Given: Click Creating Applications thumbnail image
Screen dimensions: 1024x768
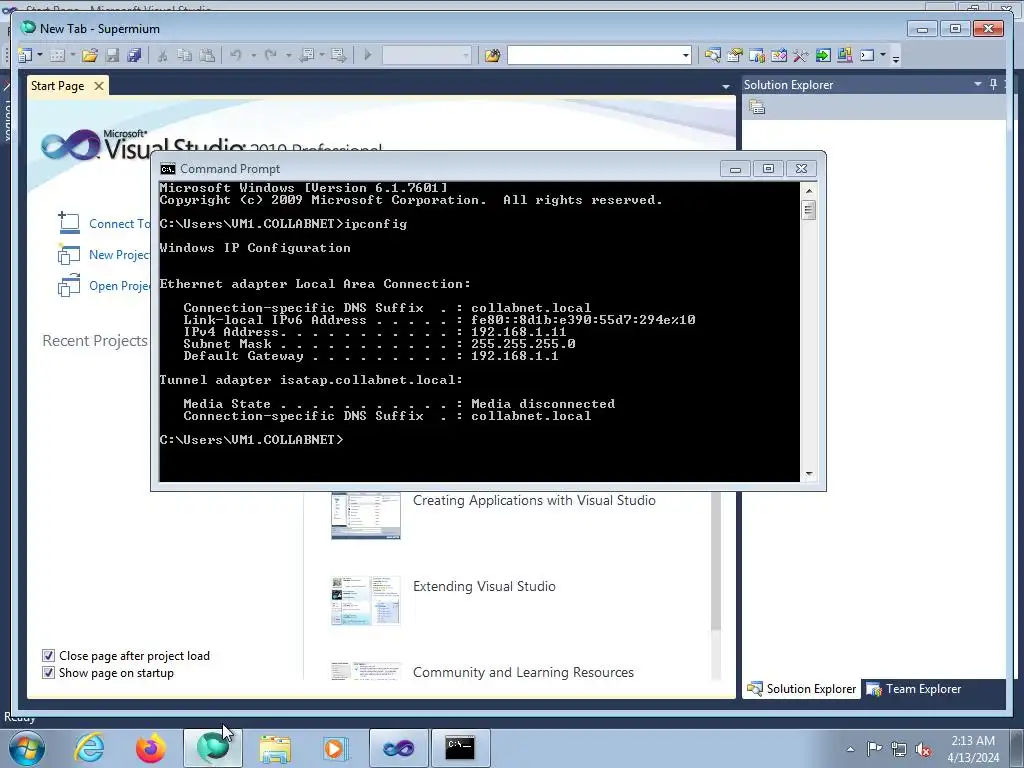Looking at the screenshot, I should tap(366, 515).
